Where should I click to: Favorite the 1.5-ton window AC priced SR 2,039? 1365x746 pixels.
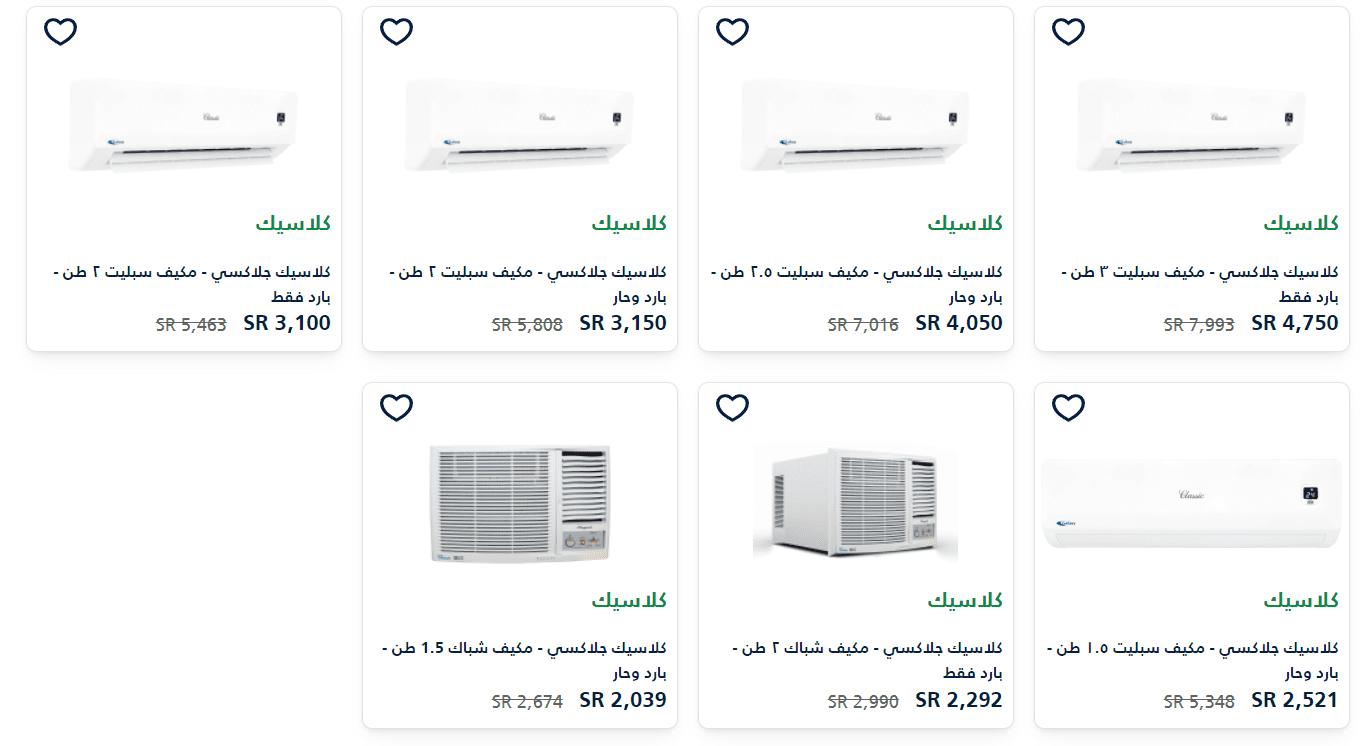(397, 408)
